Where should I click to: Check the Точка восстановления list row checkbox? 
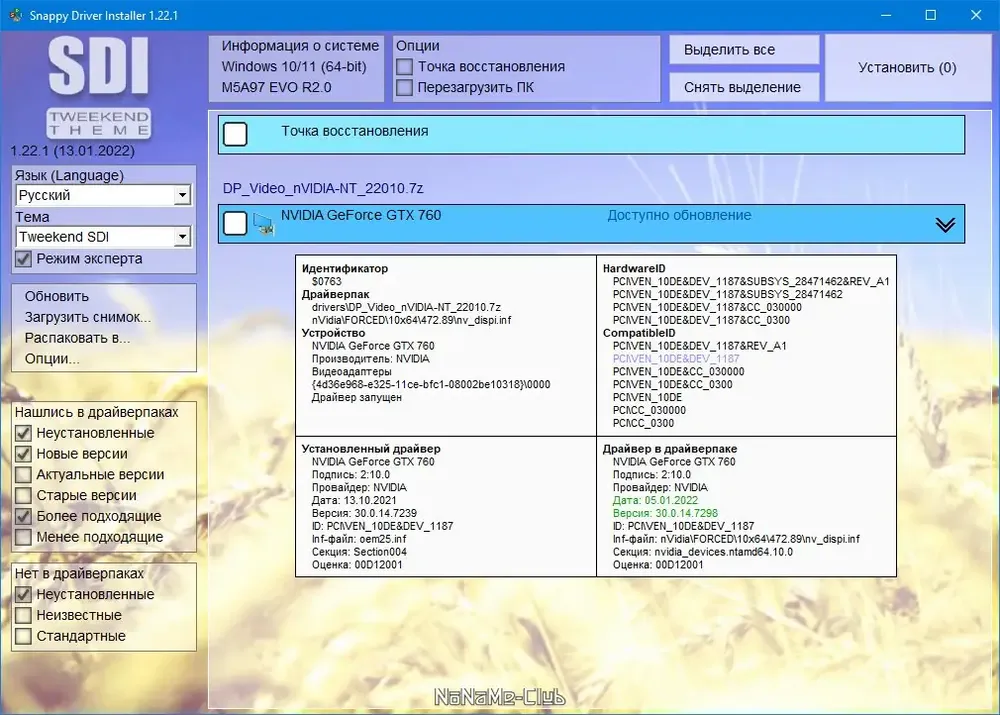click(235, 135)
